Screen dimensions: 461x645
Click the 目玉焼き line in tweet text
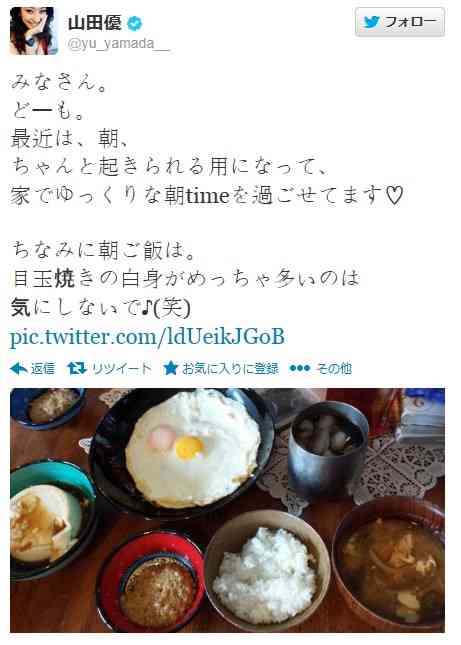[185, 278]
